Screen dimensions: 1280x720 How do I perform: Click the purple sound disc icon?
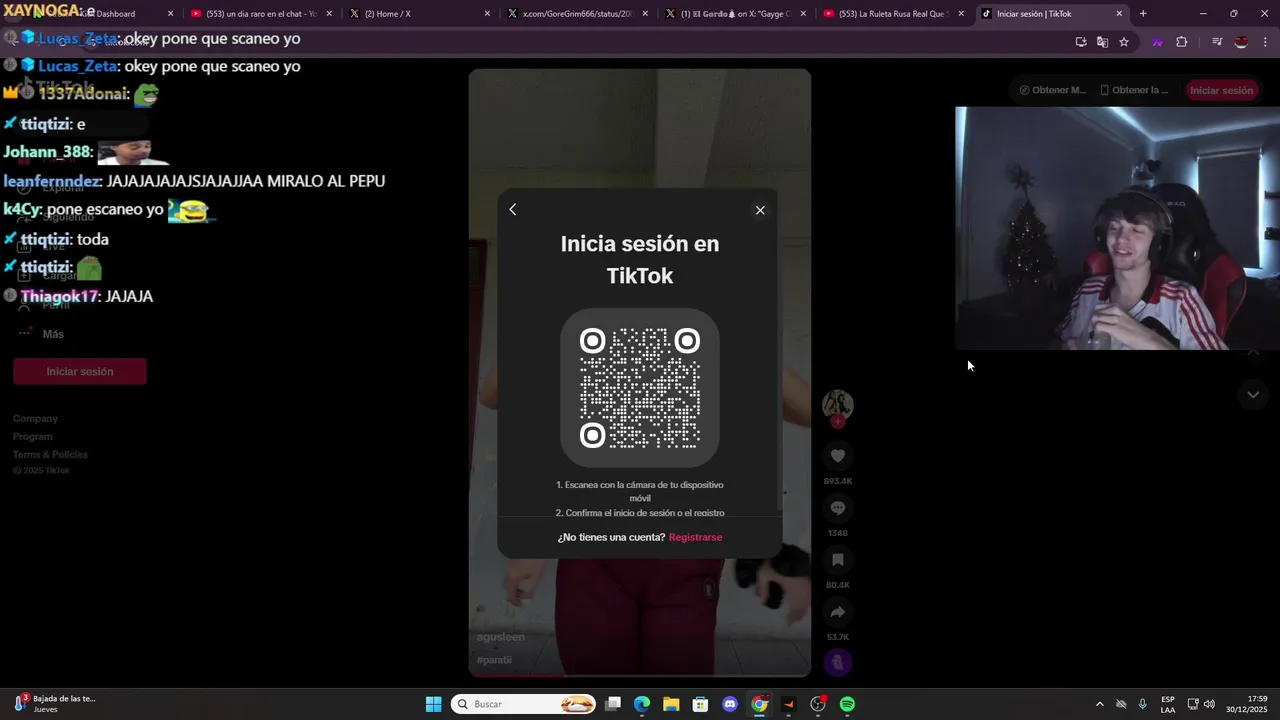pos(838,662)
